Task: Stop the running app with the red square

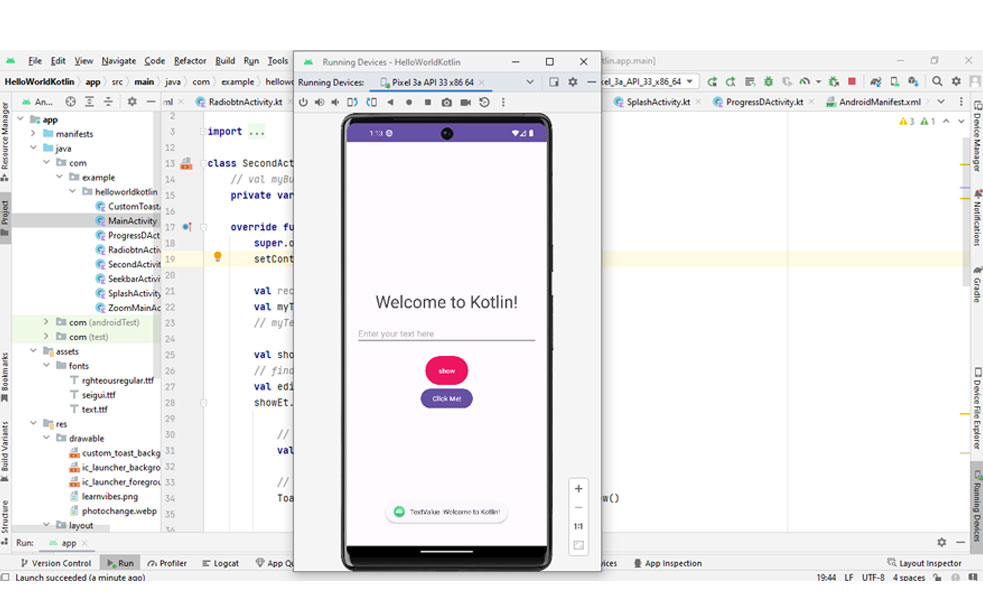Action: pyautogui.click(x=852, y=82)
